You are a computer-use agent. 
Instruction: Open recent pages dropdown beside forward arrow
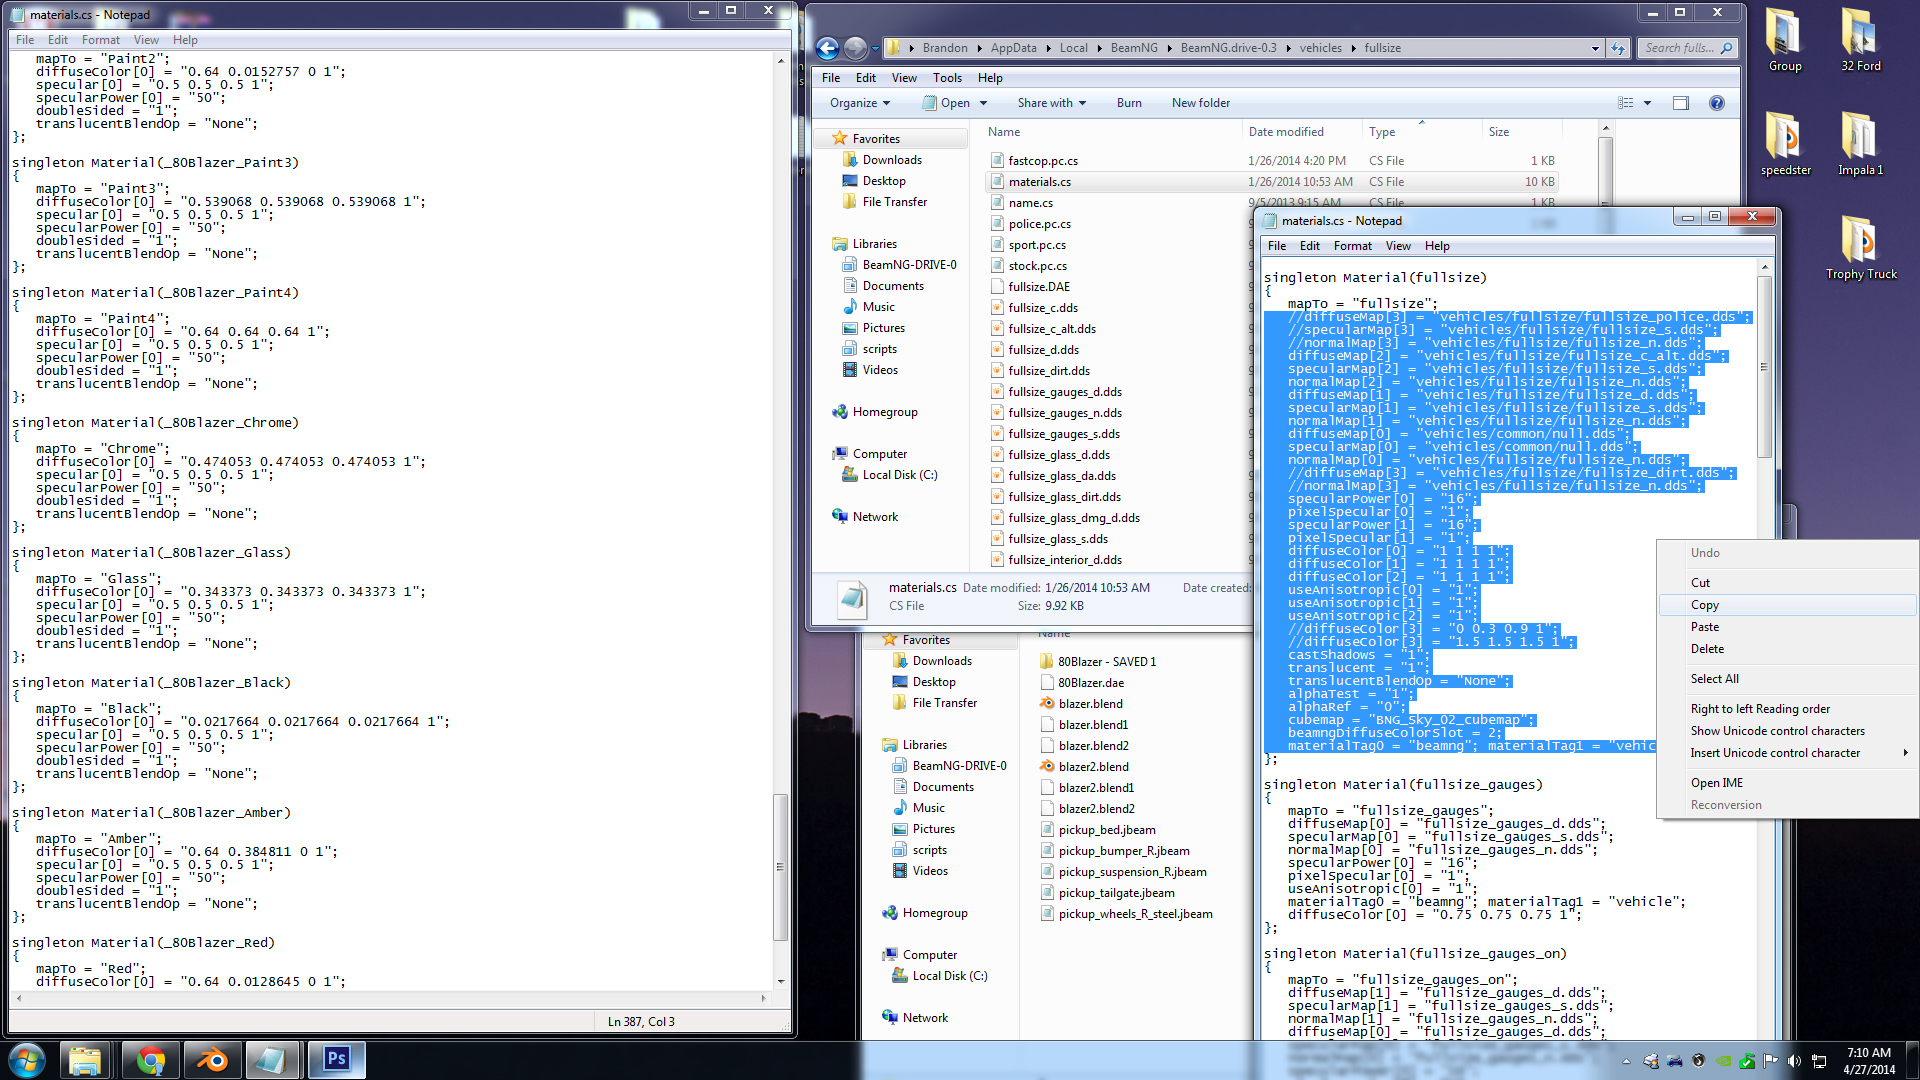point(875,48)
